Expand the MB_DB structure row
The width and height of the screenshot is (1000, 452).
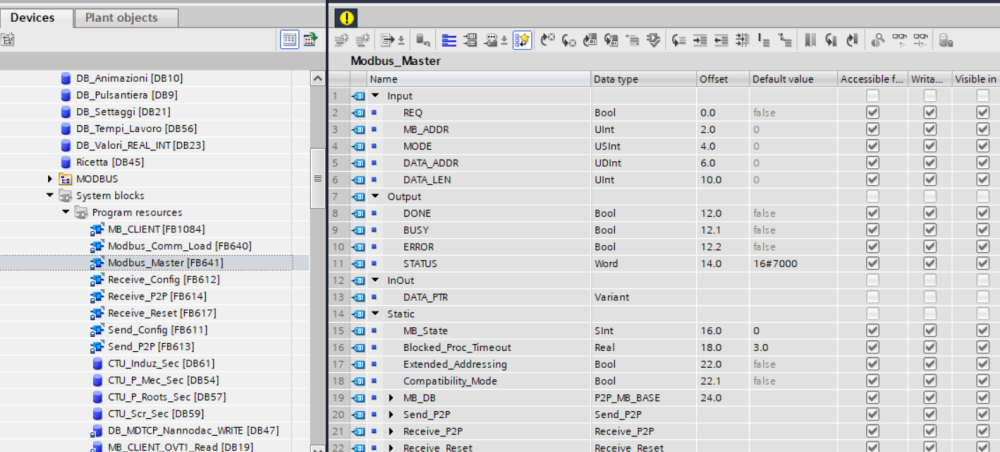(x=392, y=398)
